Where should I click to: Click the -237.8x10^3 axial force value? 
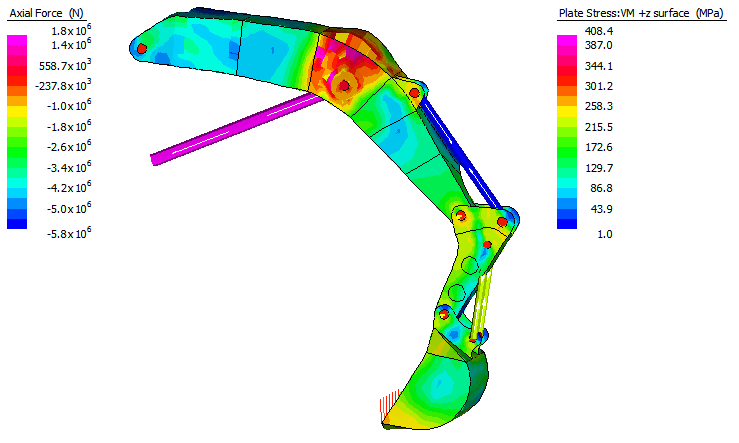[63, 86]
